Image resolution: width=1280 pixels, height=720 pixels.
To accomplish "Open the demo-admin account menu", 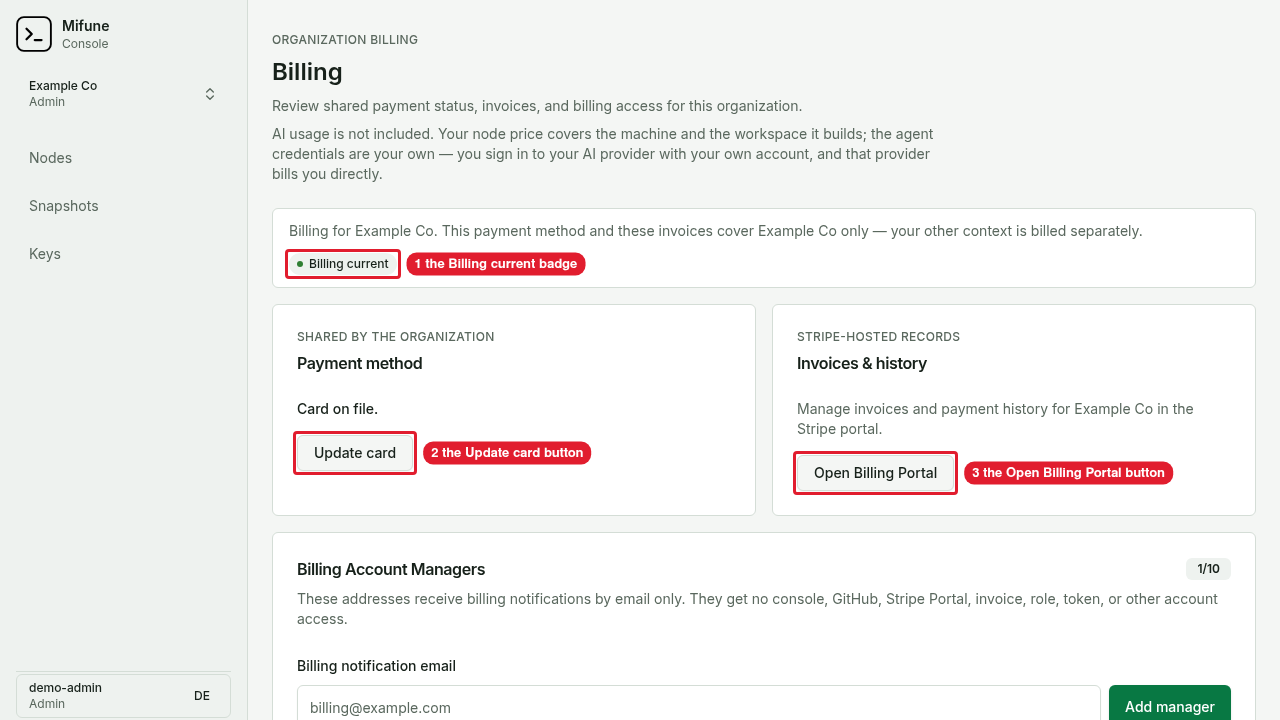I will (x=123, y=696).
